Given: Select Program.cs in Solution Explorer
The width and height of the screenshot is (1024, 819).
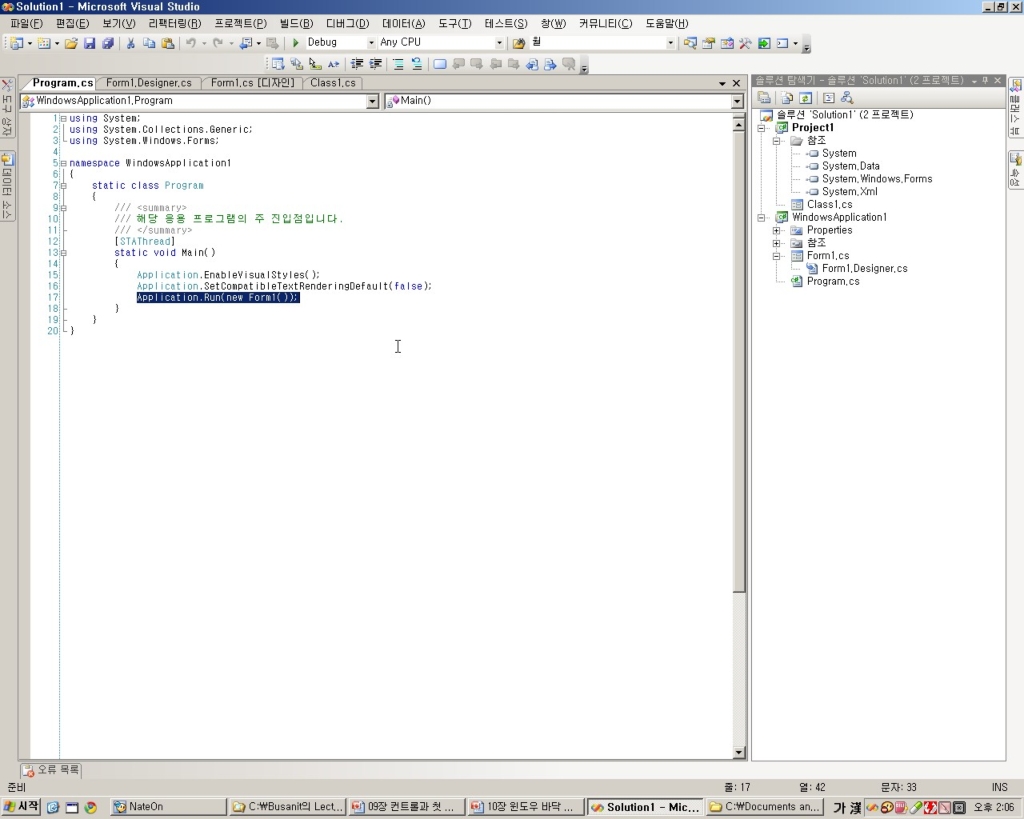Looking at the screenshot, I should pyautogui.click(x=833, y=281).
